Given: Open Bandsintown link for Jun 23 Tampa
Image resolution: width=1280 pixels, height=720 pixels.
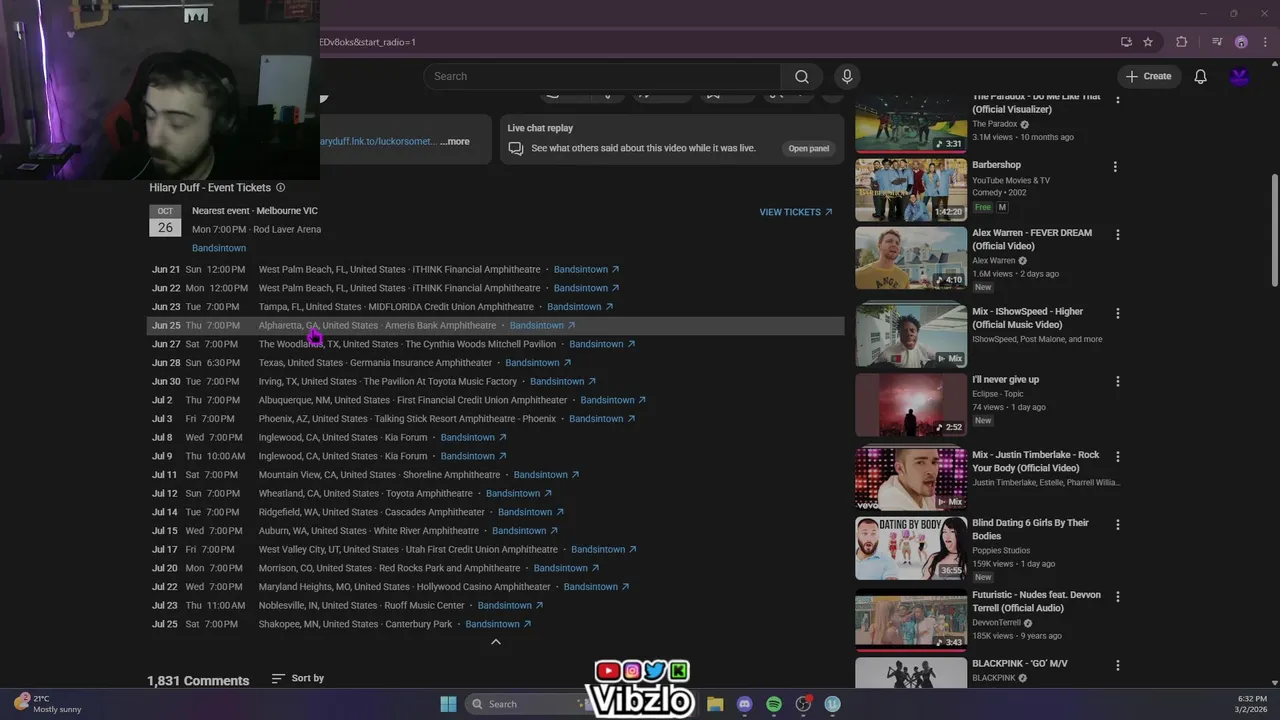Looking at the screenshot, I should coord(580,307).
